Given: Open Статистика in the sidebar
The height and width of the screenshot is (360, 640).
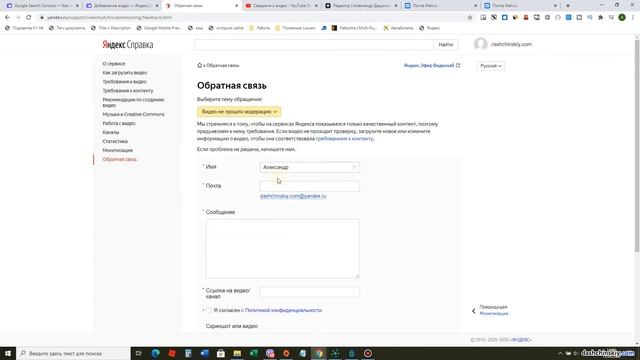Looking at the screenshot, I should [115, 141].
